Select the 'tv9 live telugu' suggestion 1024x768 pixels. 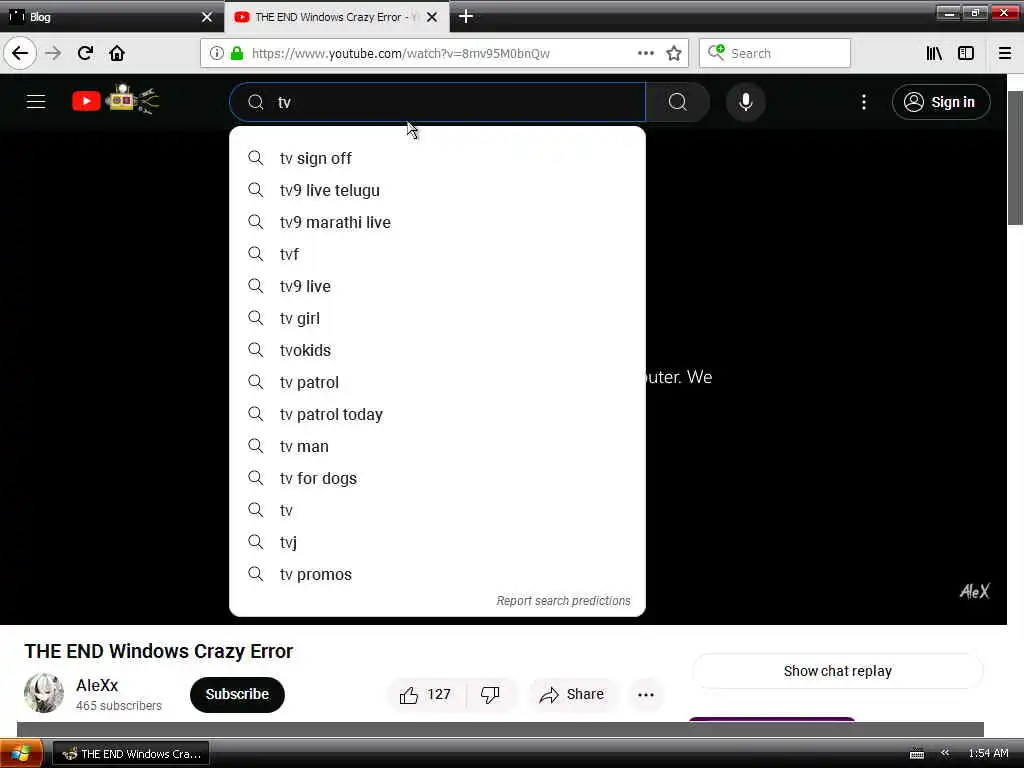(x=438, y=190)
